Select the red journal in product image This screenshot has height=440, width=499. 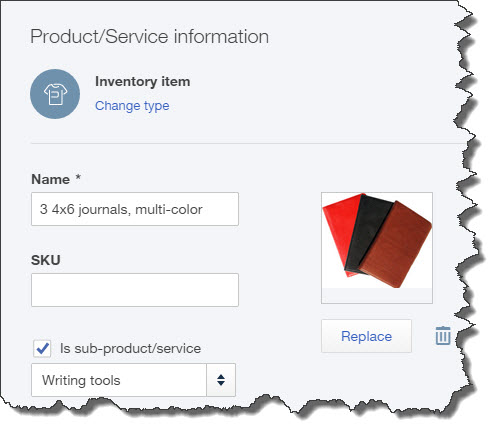(x=338, y=227)
